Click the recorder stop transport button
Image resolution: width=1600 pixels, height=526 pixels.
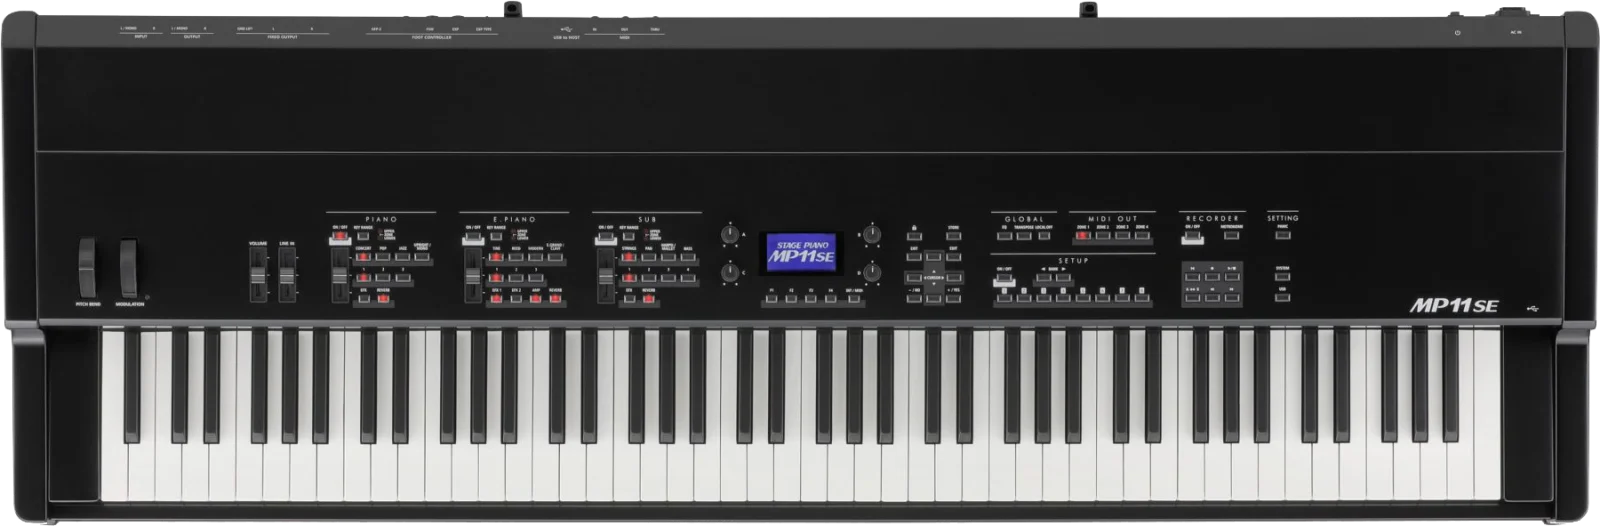(1212, 277)
